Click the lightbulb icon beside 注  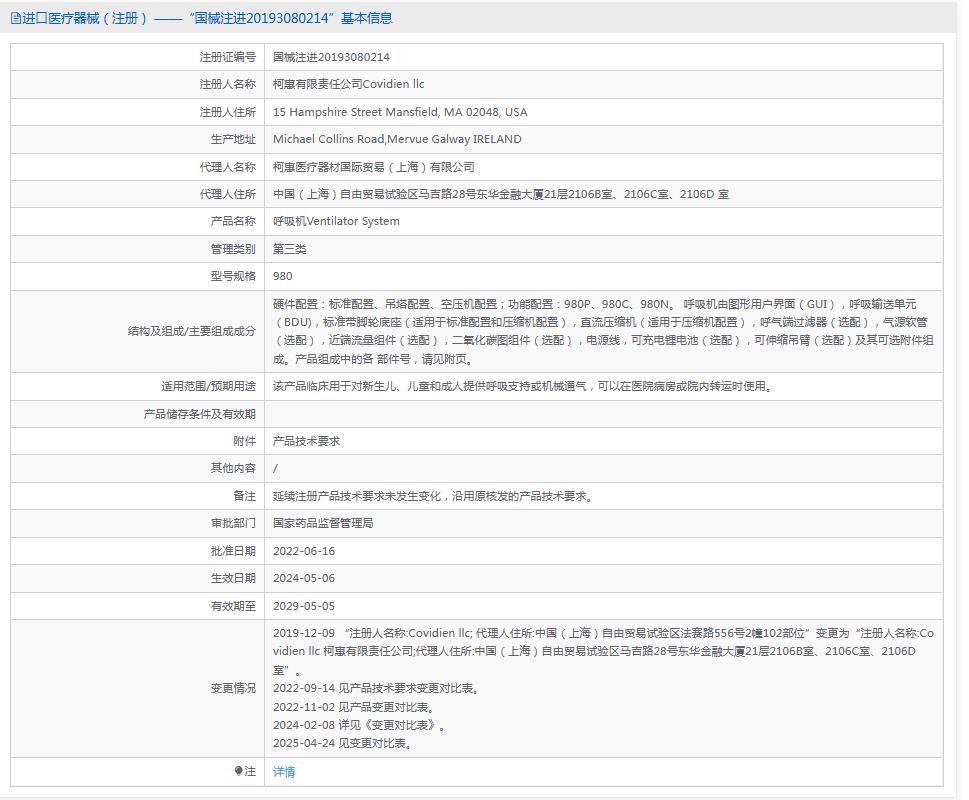(x=239, y=771)
